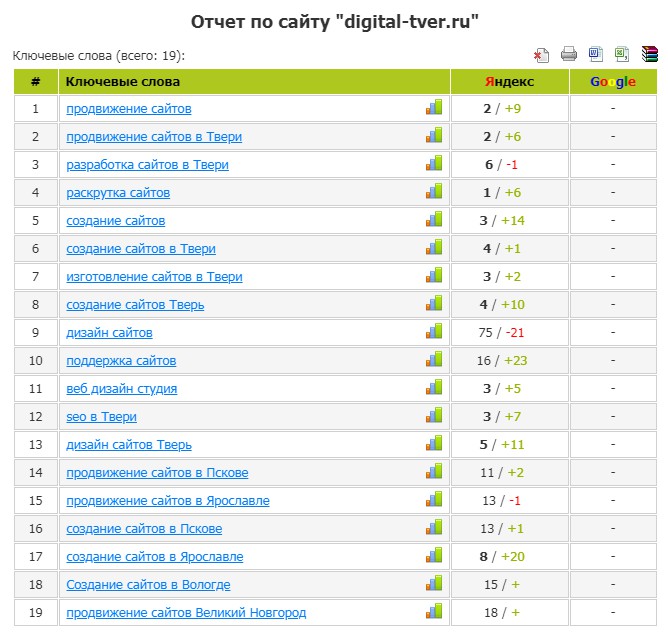The height and width of the screenshot is (636, 668).
Task: Select the Yandex value '2 / +9'
Action: pos(502,109)
